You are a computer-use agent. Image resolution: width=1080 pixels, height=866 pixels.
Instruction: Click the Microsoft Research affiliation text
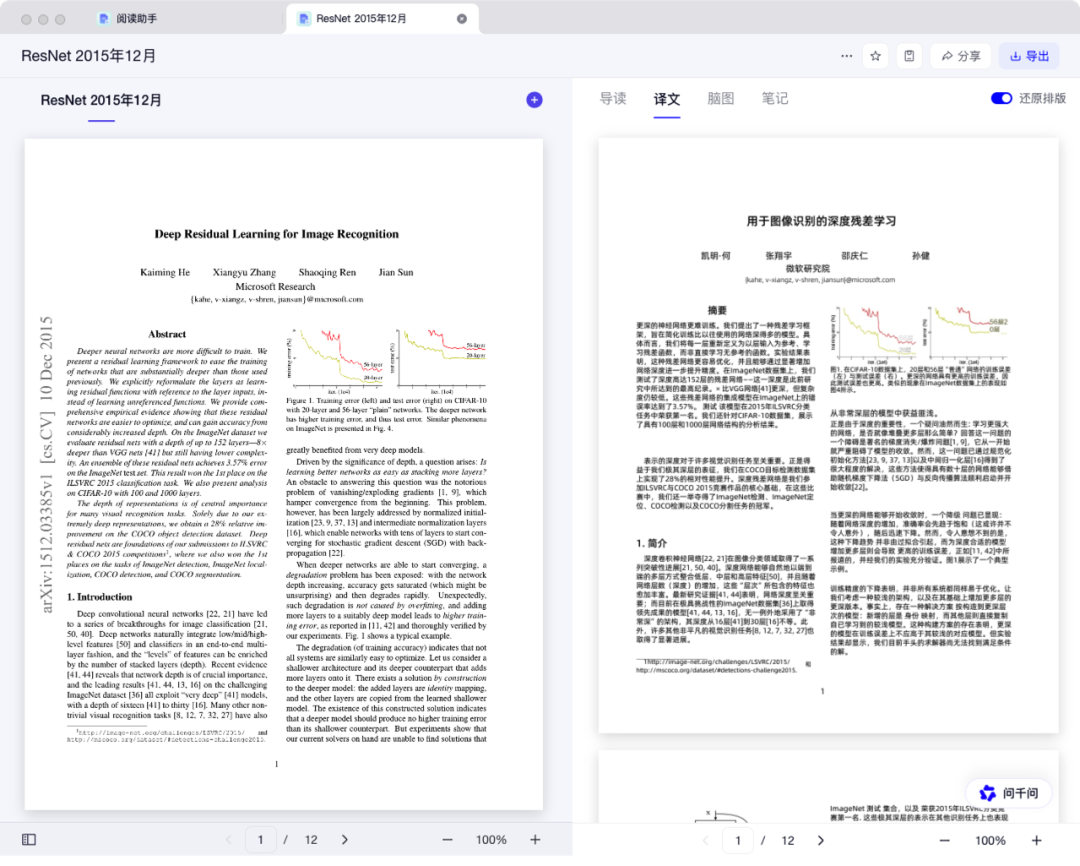pyautogui.click(x=276, y=287)
